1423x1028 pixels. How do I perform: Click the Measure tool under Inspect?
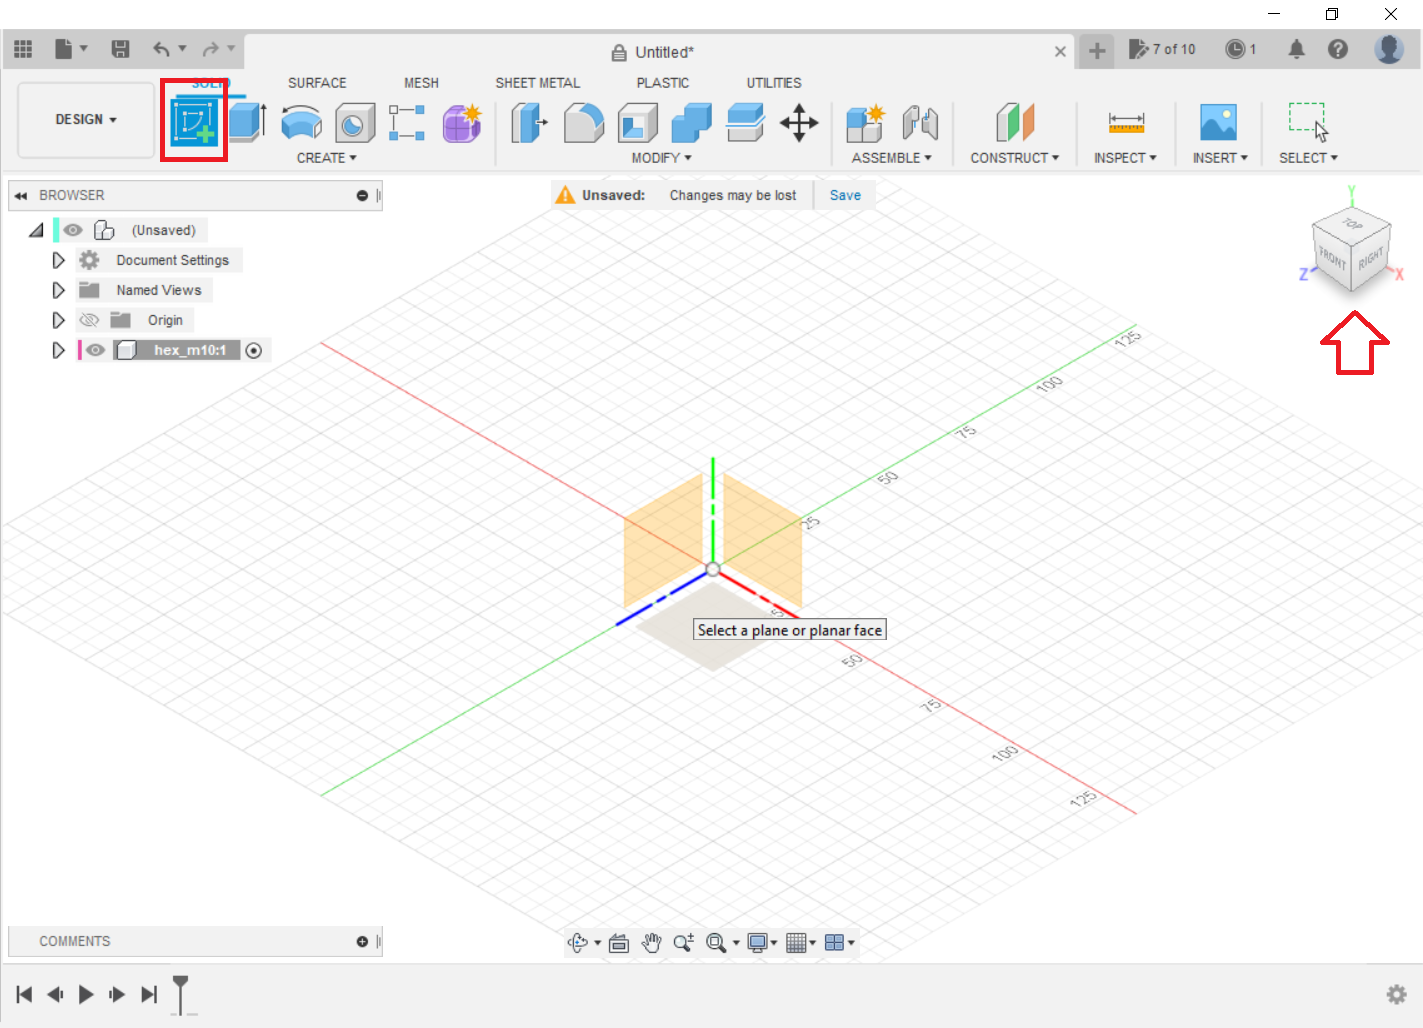coord(1125,123)
